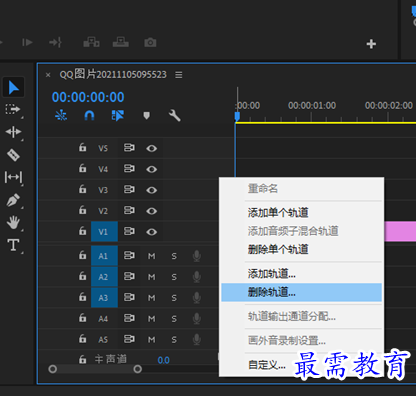
Task: Toggle A1 track targeting
Action: click(x=104, y=256)
